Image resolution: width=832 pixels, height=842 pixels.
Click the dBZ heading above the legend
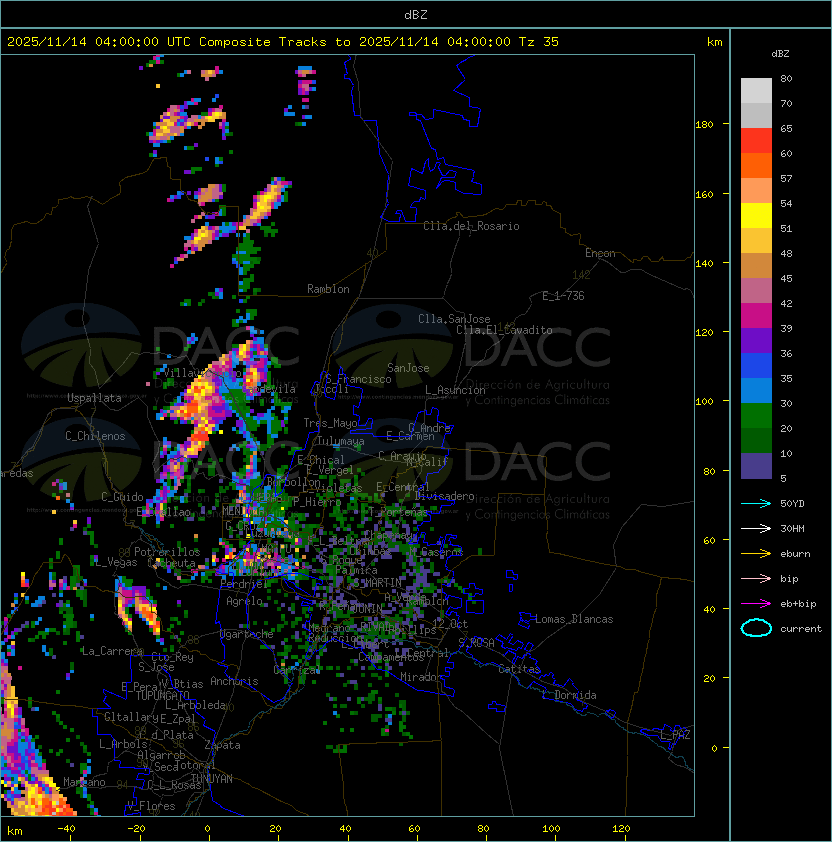[x=780, y=54]
